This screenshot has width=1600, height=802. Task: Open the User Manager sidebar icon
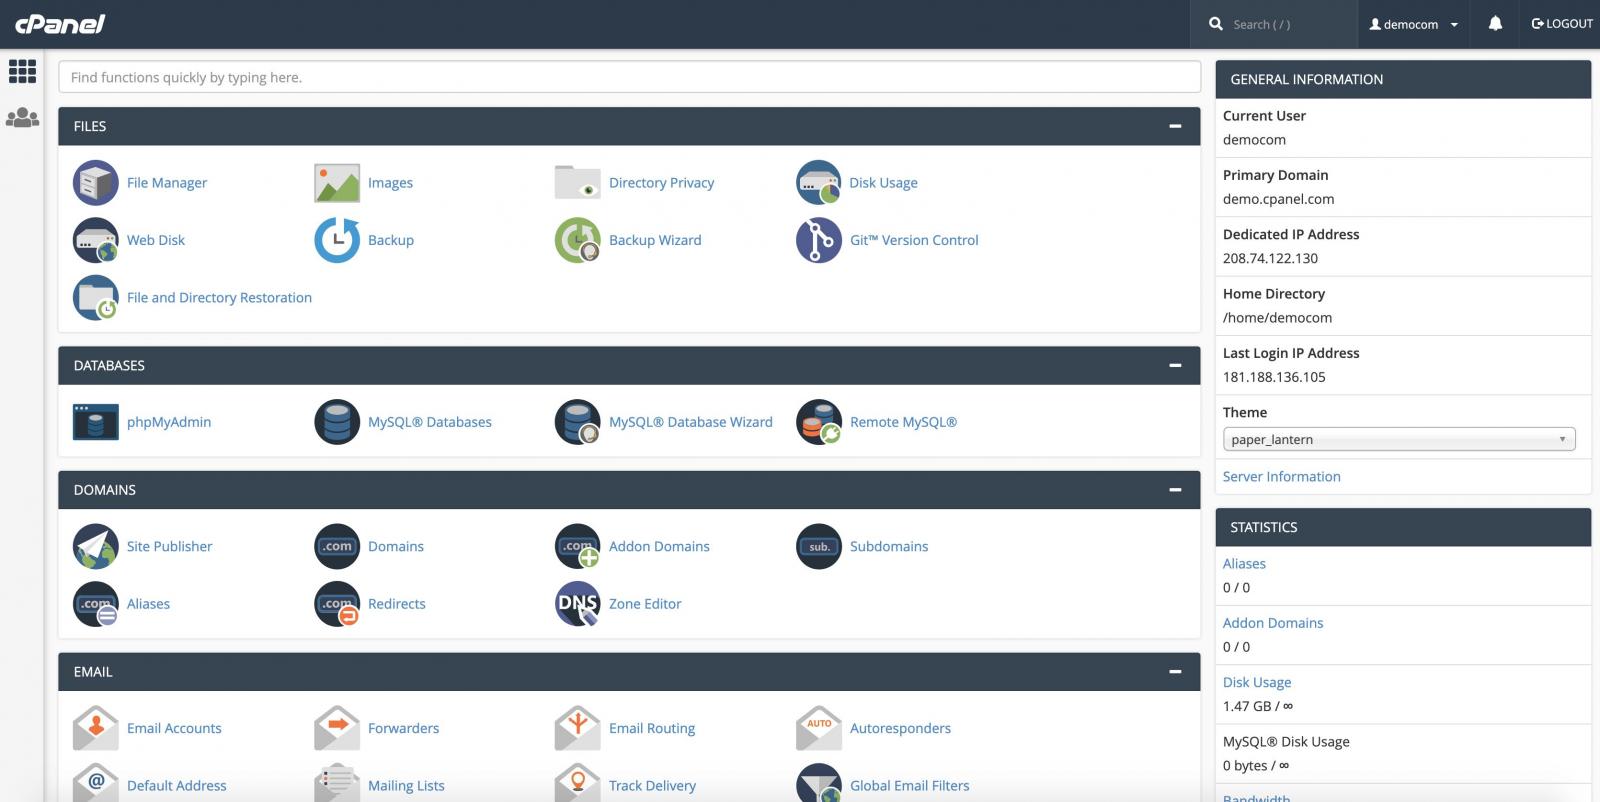(22, 118)
